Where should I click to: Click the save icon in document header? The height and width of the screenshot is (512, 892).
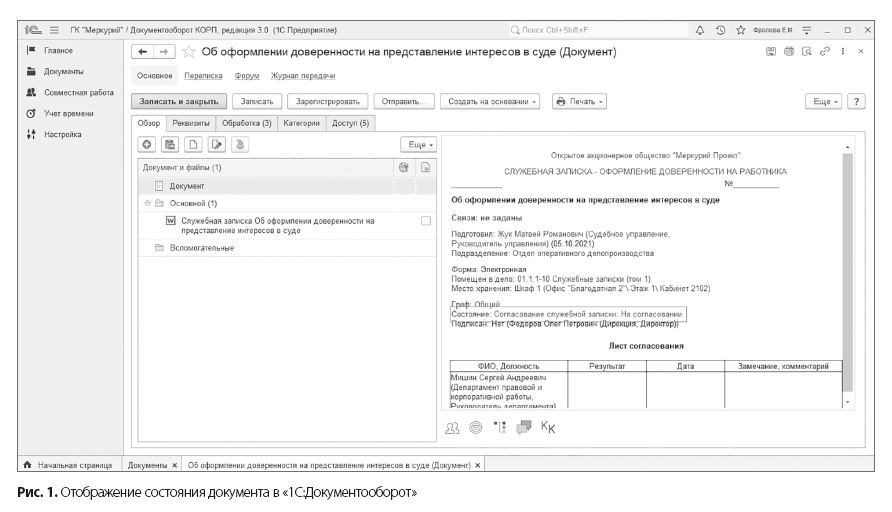pyautogui.click(x=770, y=52)
